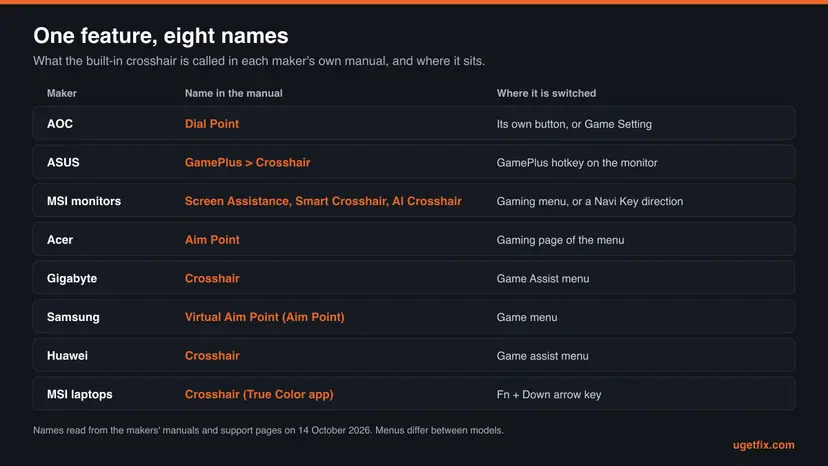
Task: Click 'Game Assist menu' in Gigabyte row
Action: (543, 278)
